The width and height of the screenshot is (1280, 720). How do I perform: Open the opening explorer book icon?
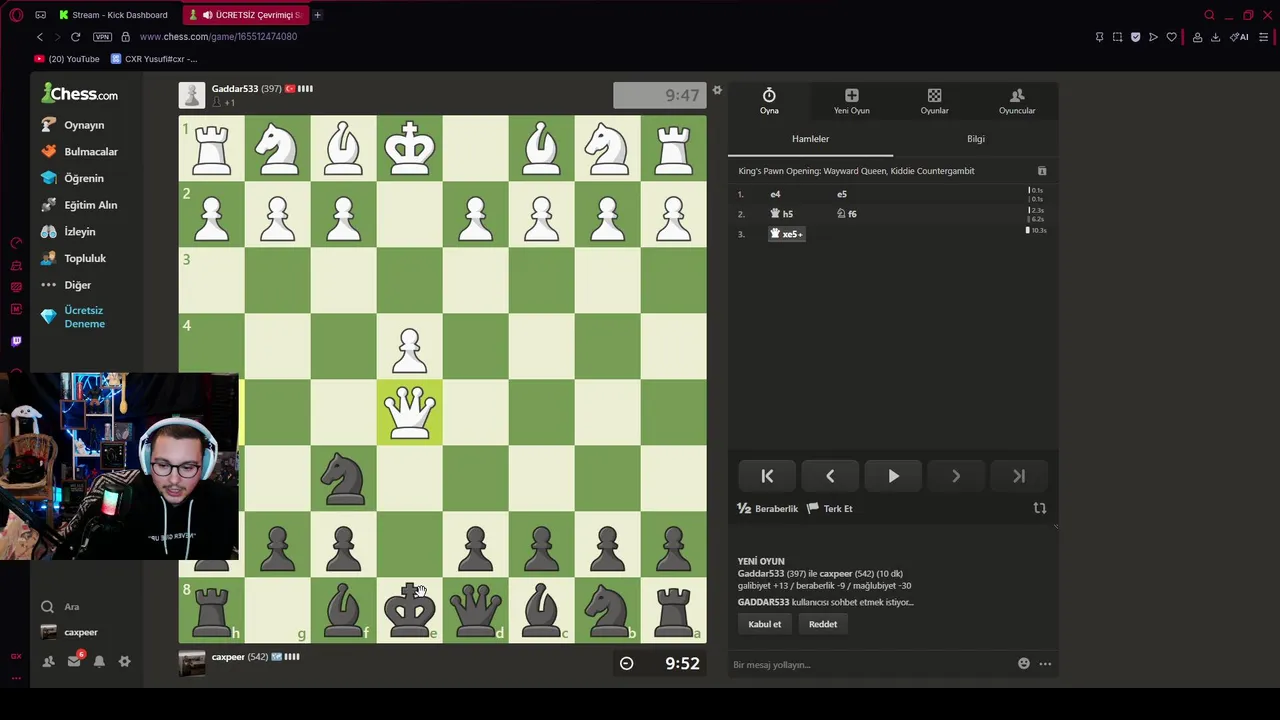[1041, 171]
